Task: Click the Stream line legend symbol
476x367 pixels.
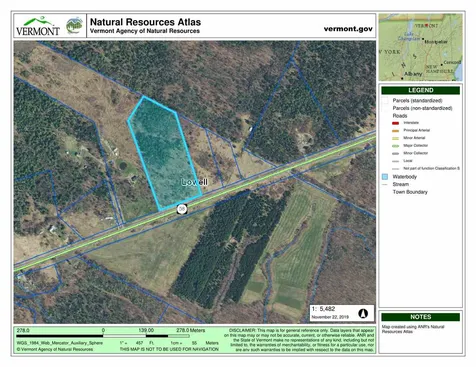Action: tap(385, 184)
